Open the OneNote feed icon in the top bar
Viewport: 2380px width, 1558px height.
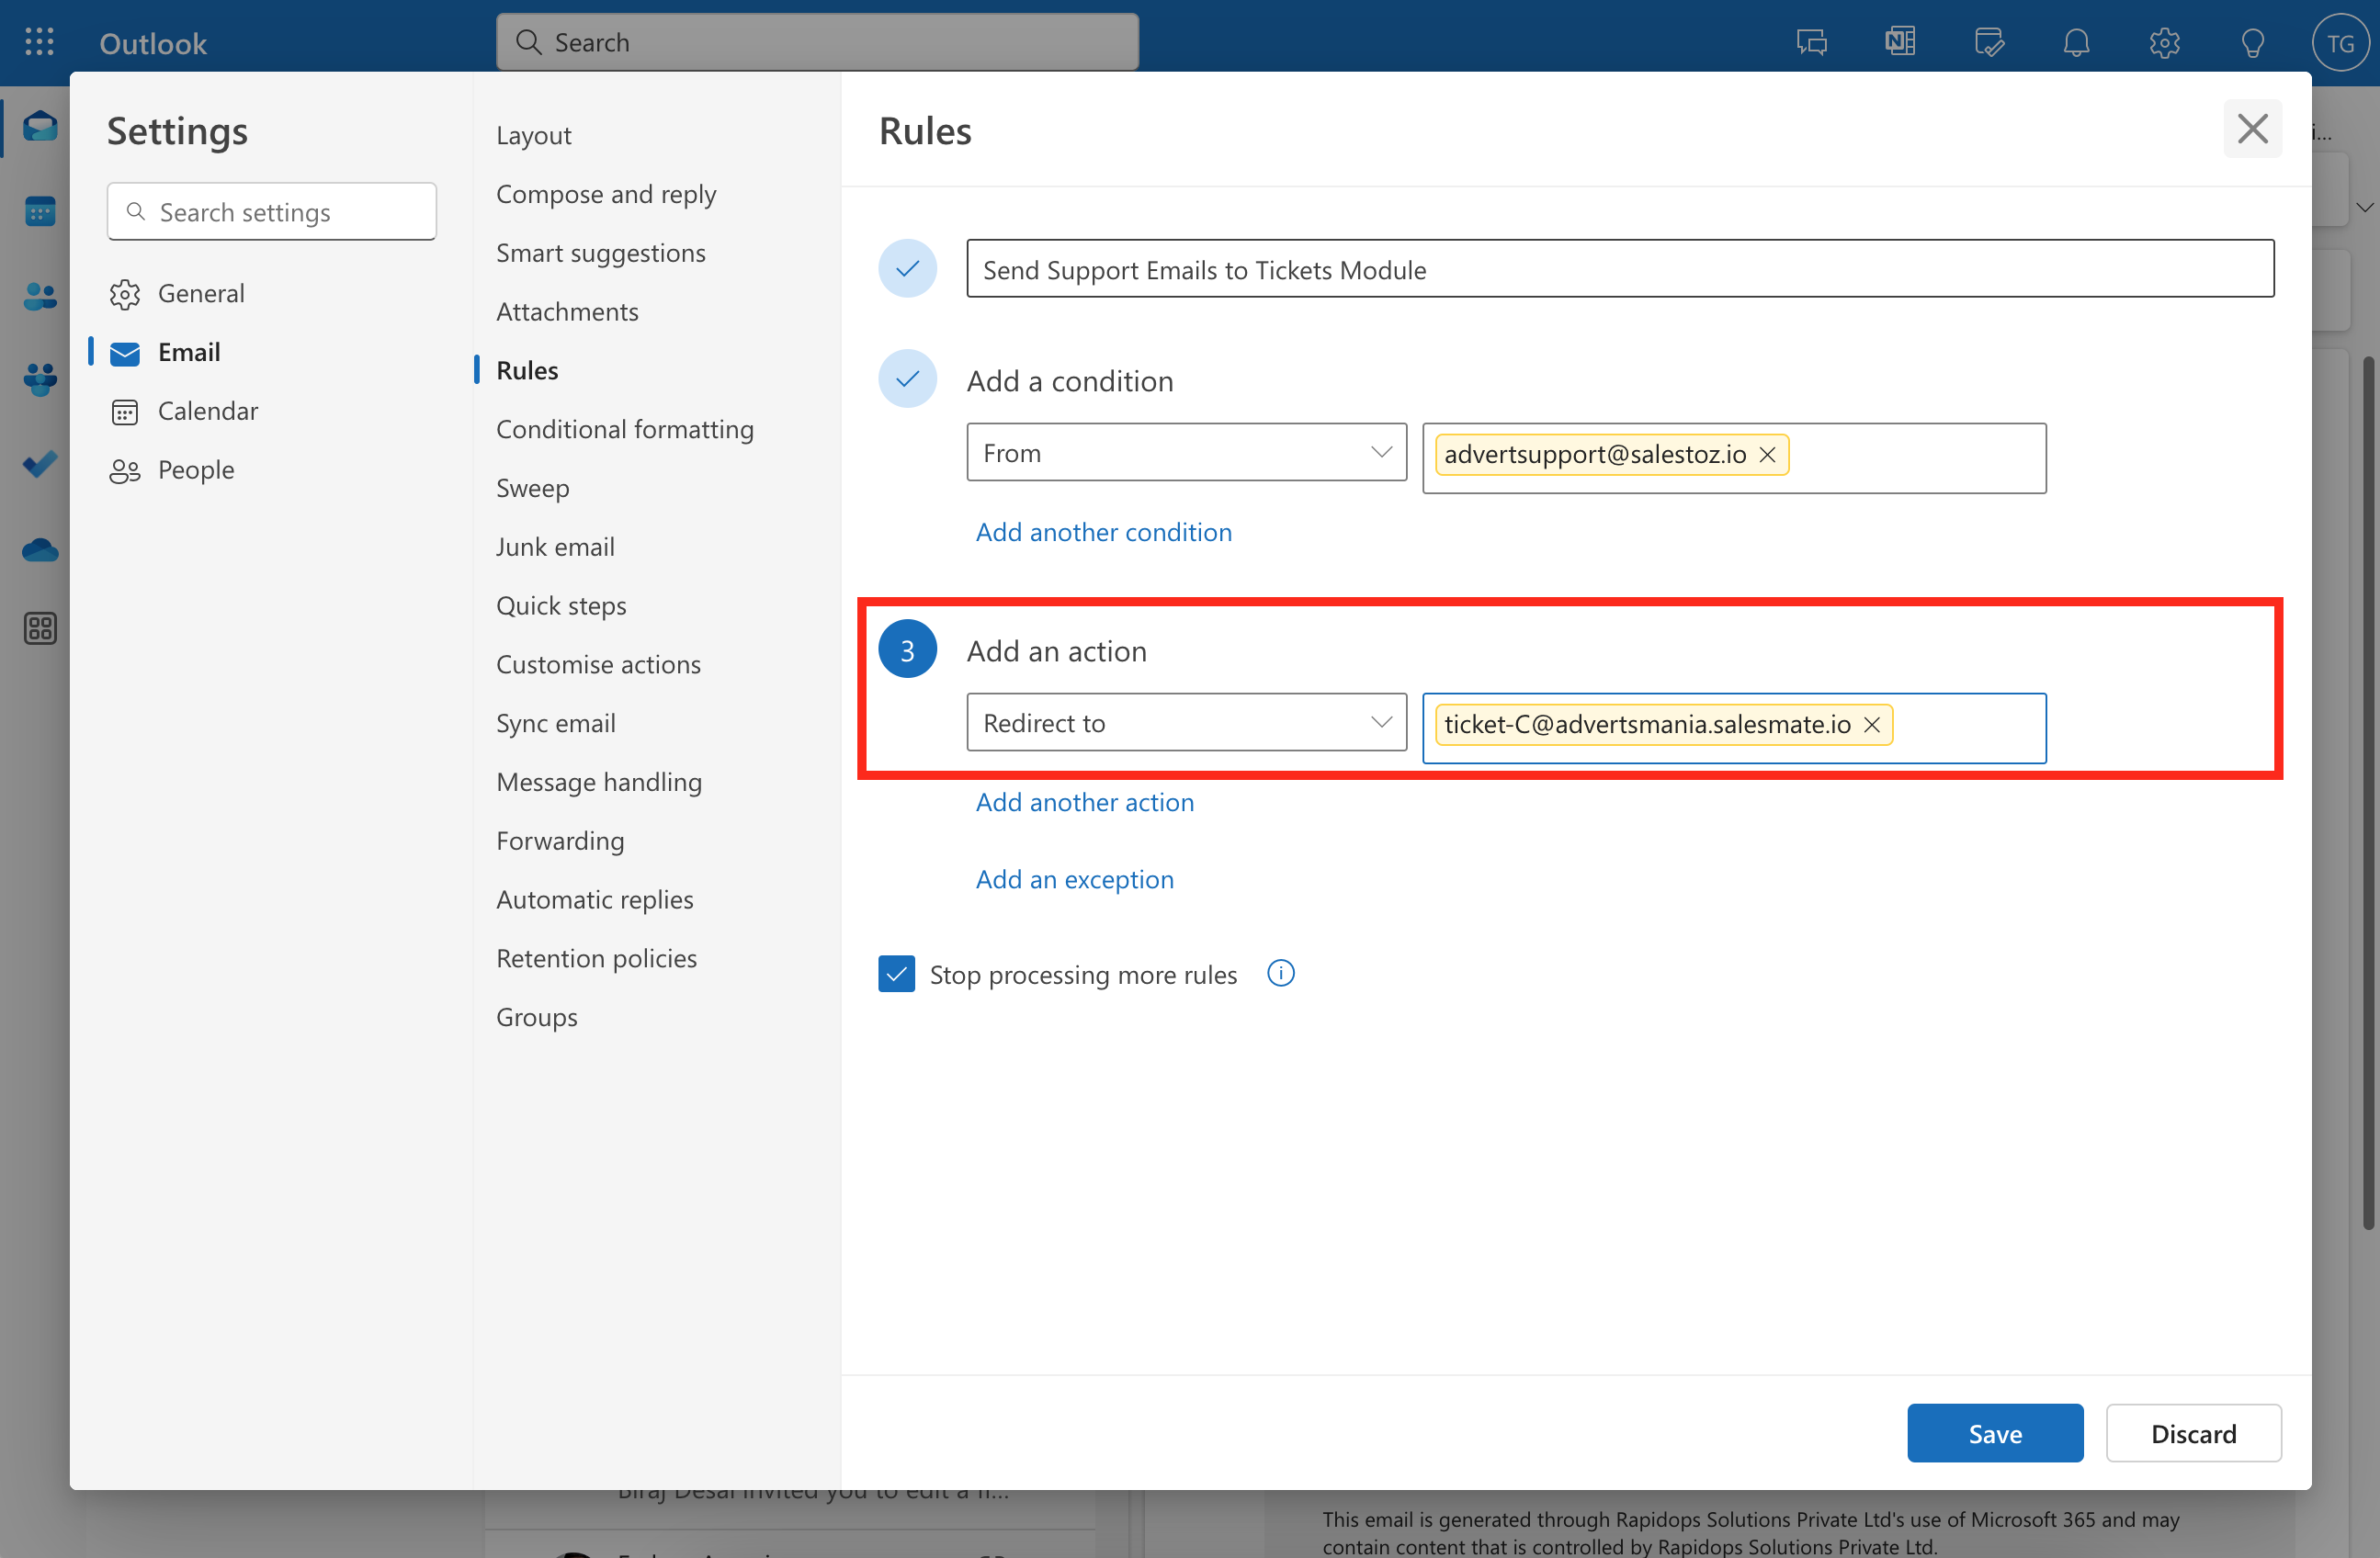pyautogui.click(x=1899, y=42)
